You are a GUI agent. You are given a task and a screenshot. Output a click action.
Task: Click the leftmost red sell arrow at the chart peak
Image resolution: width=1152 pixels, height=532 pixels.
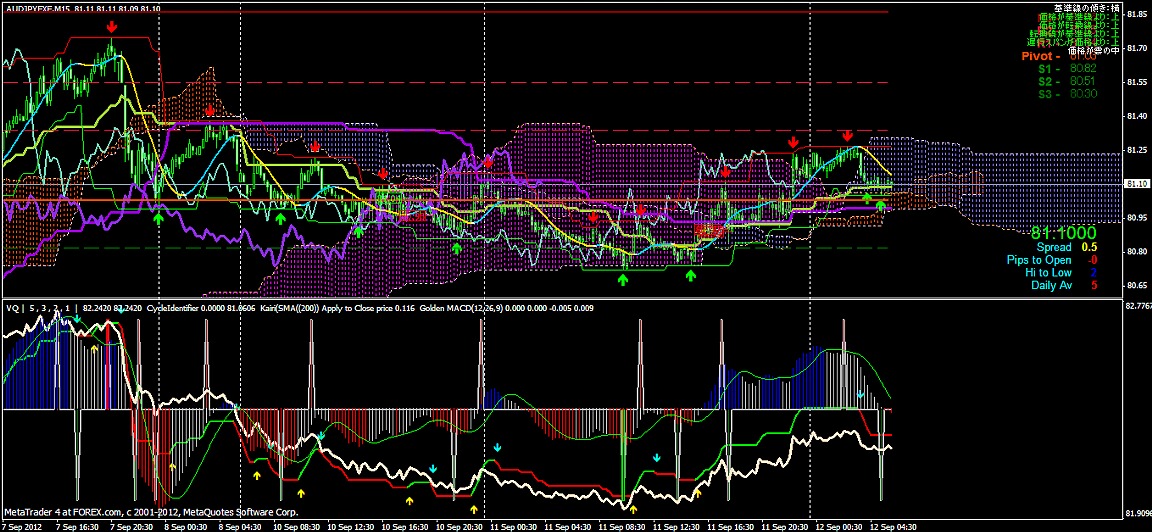pos(111,29)
